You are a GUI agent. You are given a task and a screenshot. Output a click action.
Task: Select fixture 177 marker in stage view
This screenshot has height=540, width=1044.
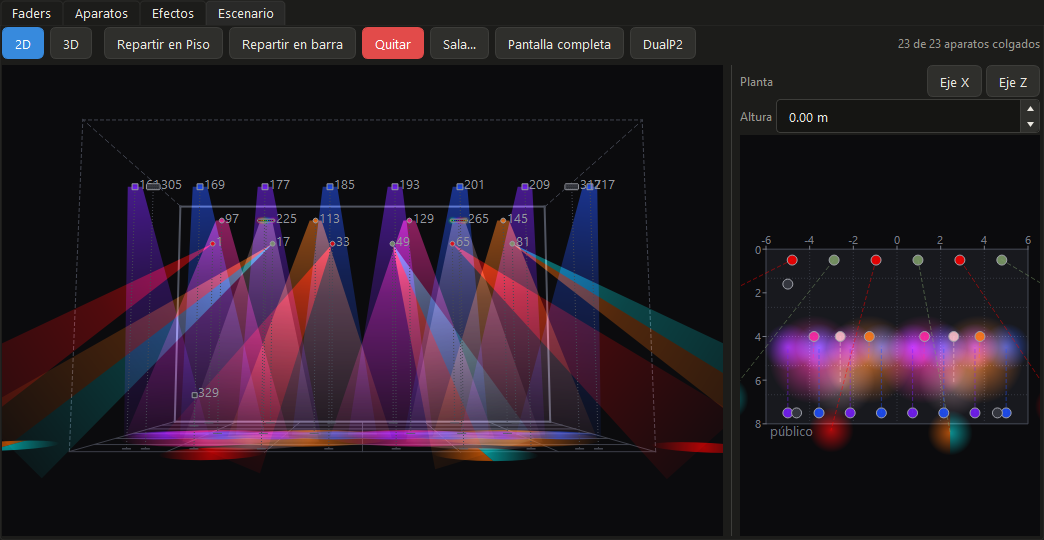tap(265, 186)
